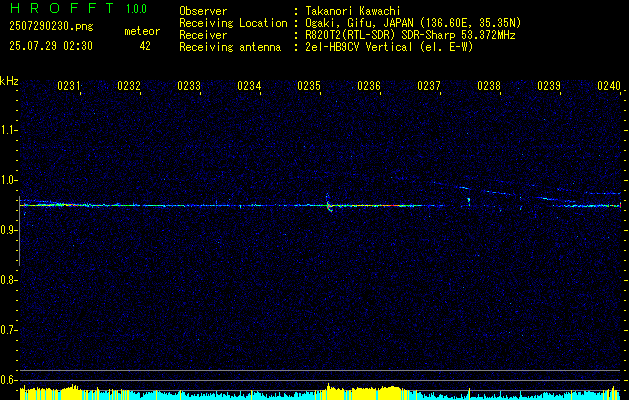Viewport: 629px width, 400px height.
Task: Click the 0233 time marker
Action: 189,85
